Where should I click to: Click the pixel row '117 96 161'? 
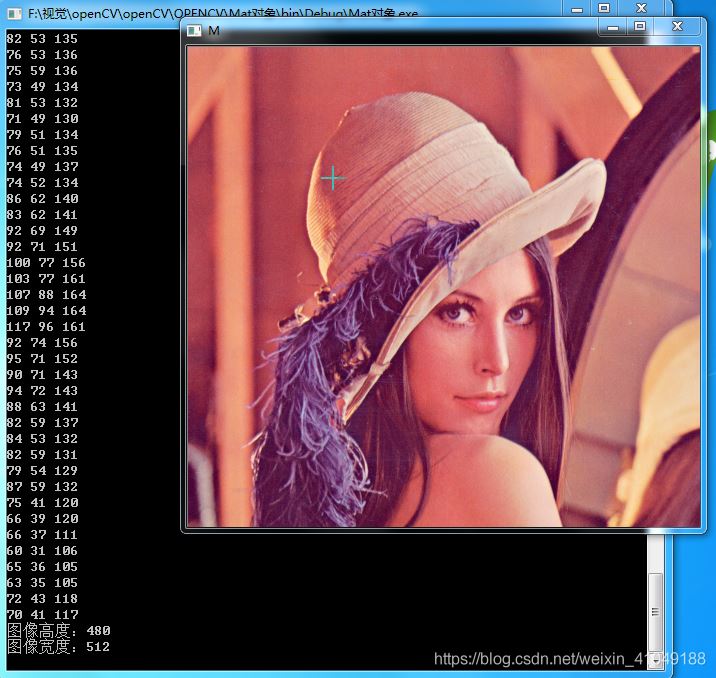tap(46, 326)
